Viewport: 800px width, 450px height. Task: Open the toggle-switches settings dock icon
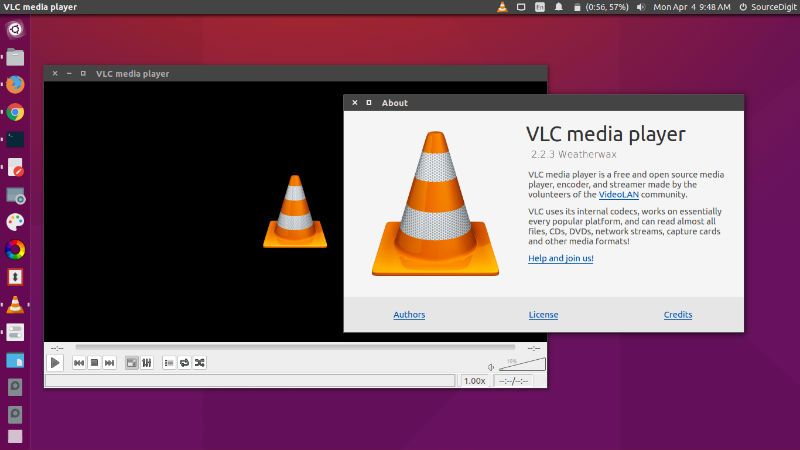15,333
